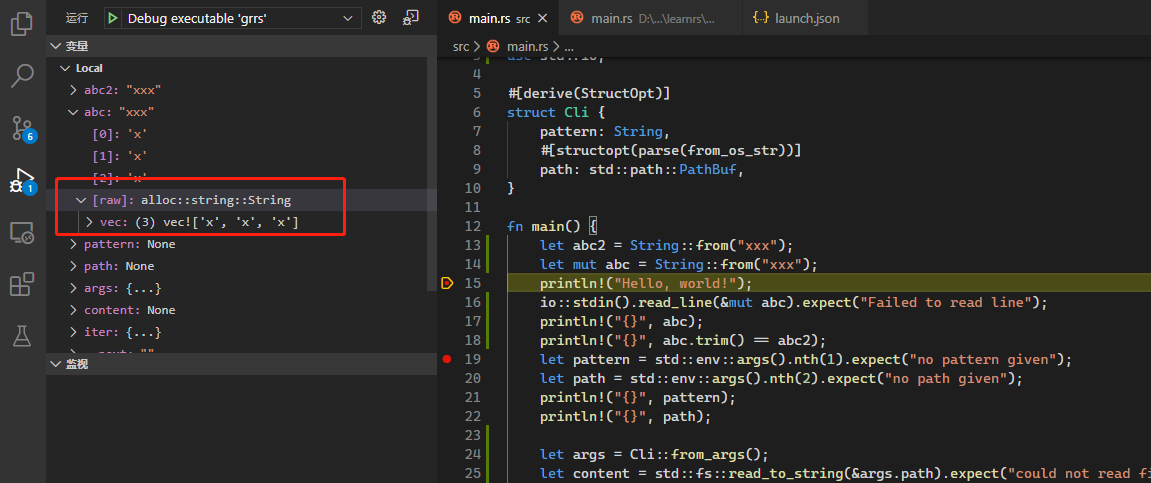Expand the args: {...} variable
The image size is (1151, 483).
tap(73, 288)
